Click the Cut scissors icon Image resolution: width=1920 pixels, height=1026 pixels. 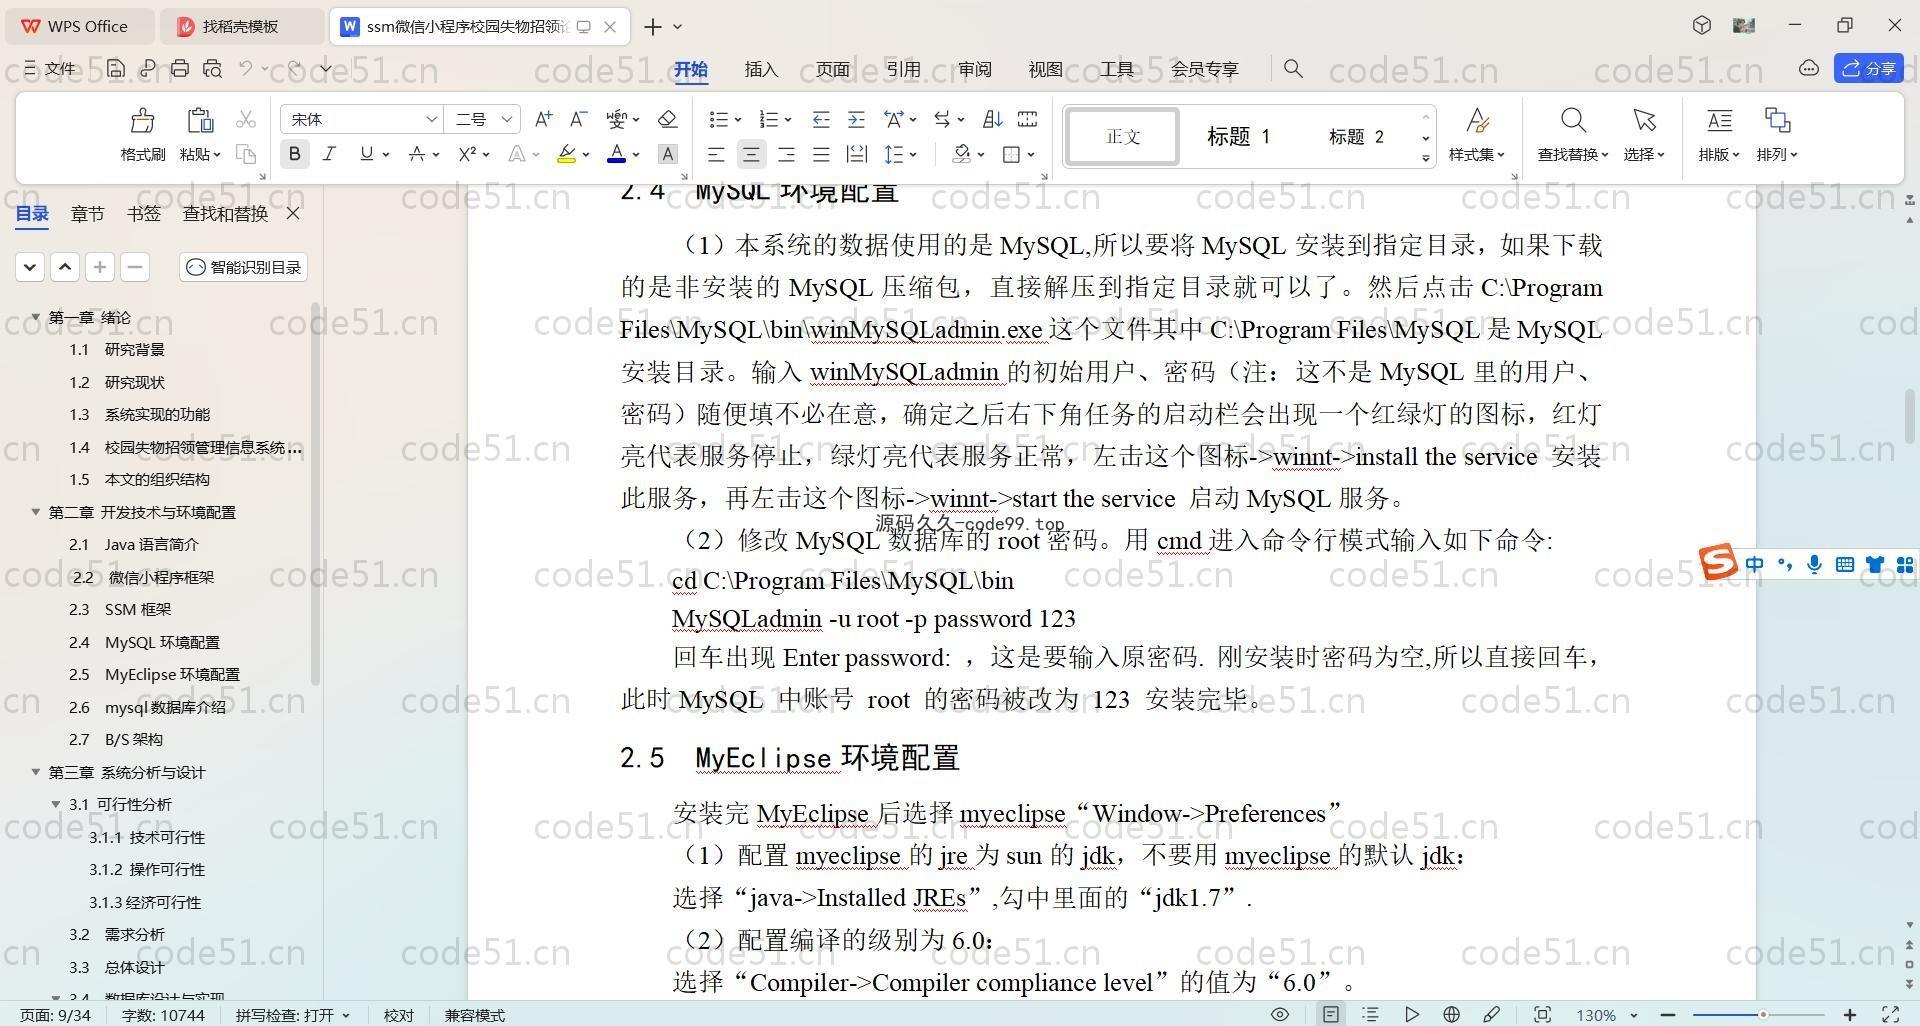[246, 120]
